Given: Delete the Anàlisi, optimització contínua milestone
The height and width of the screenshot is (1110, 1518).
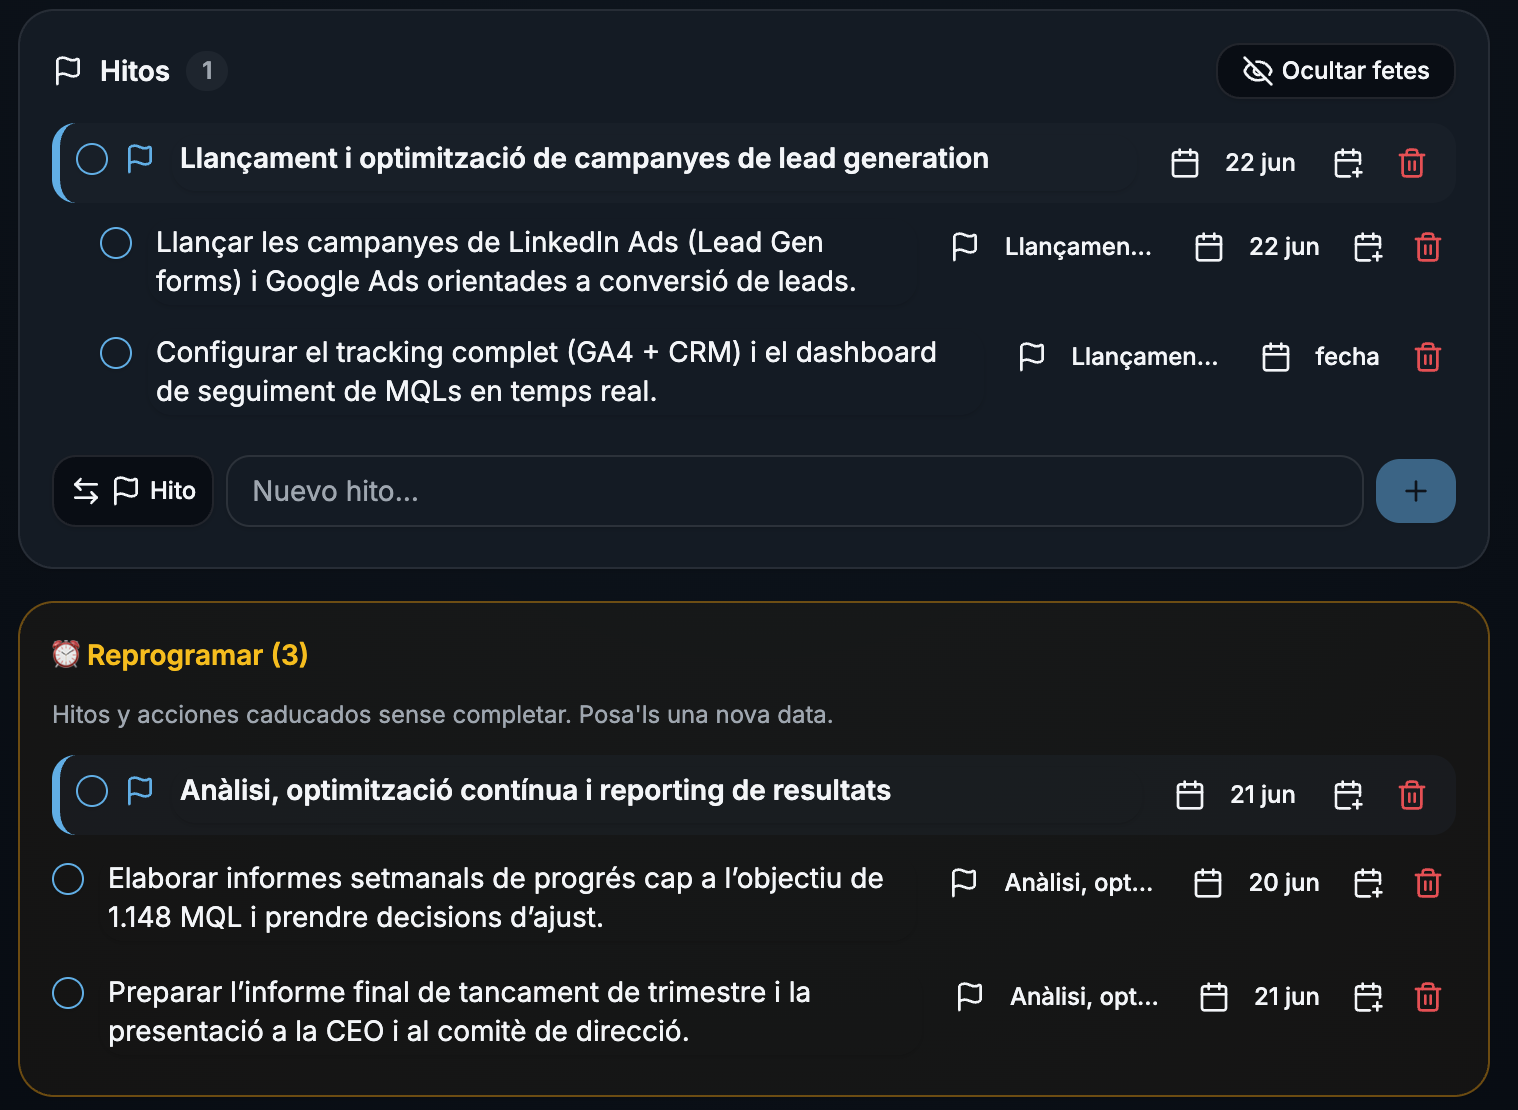Looking at the screenshot, I should [x=1411, y=795].
